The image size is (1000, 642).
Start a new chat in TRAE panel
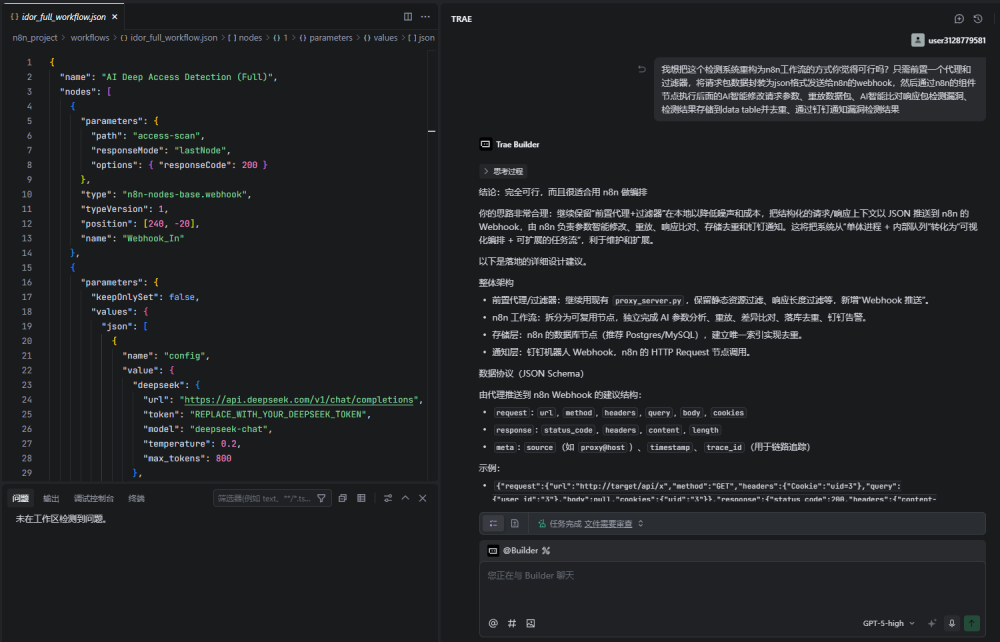tap(959, 18)
